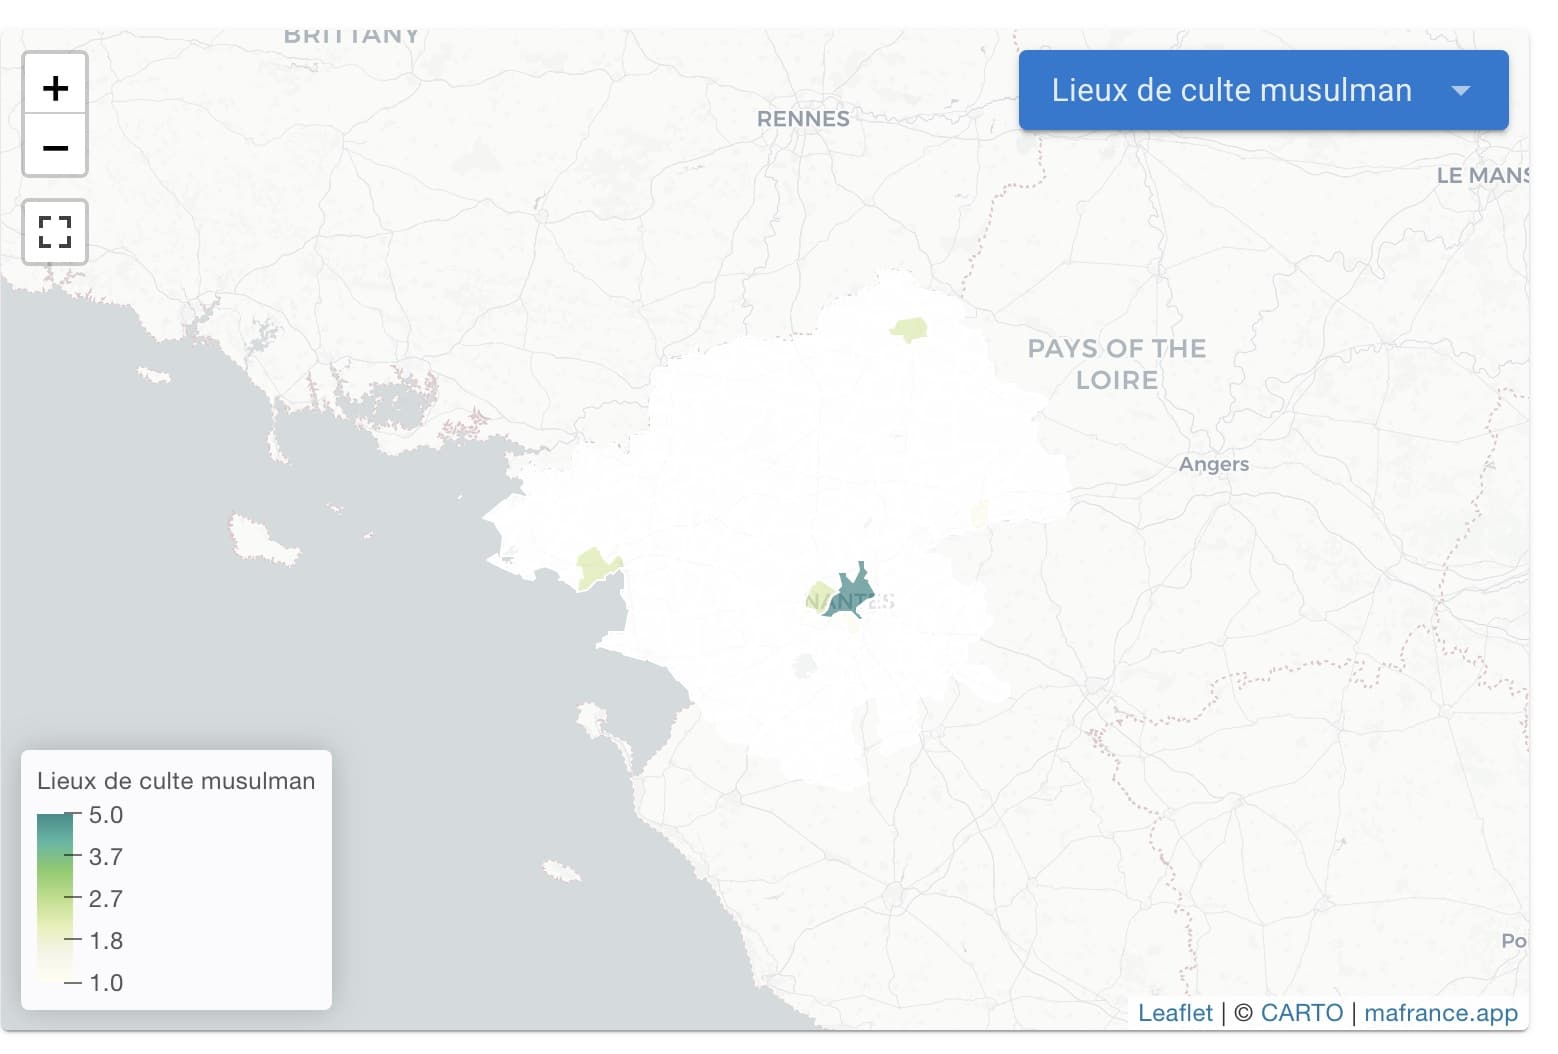The image size is (1558, 1054).
Task: Select the northern light green commune
Action: [x=909, y=328]
